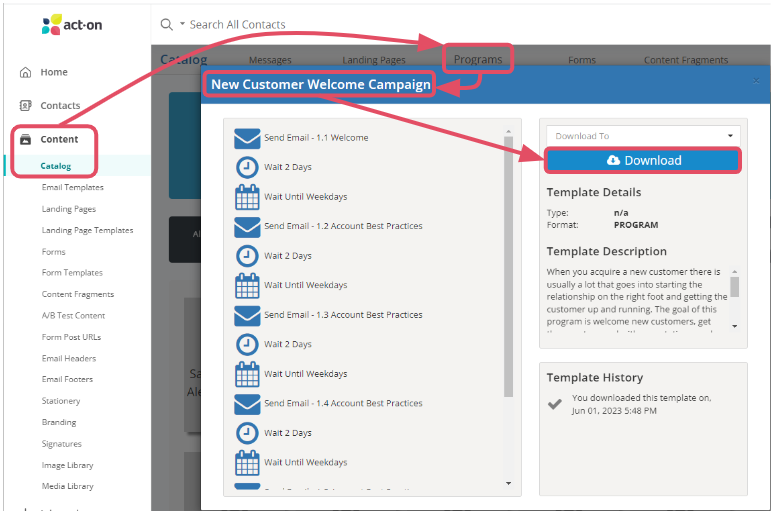Click program steps scrollbar up arrow
Viewport: 774px width, 513px height.
click(508, 131)
